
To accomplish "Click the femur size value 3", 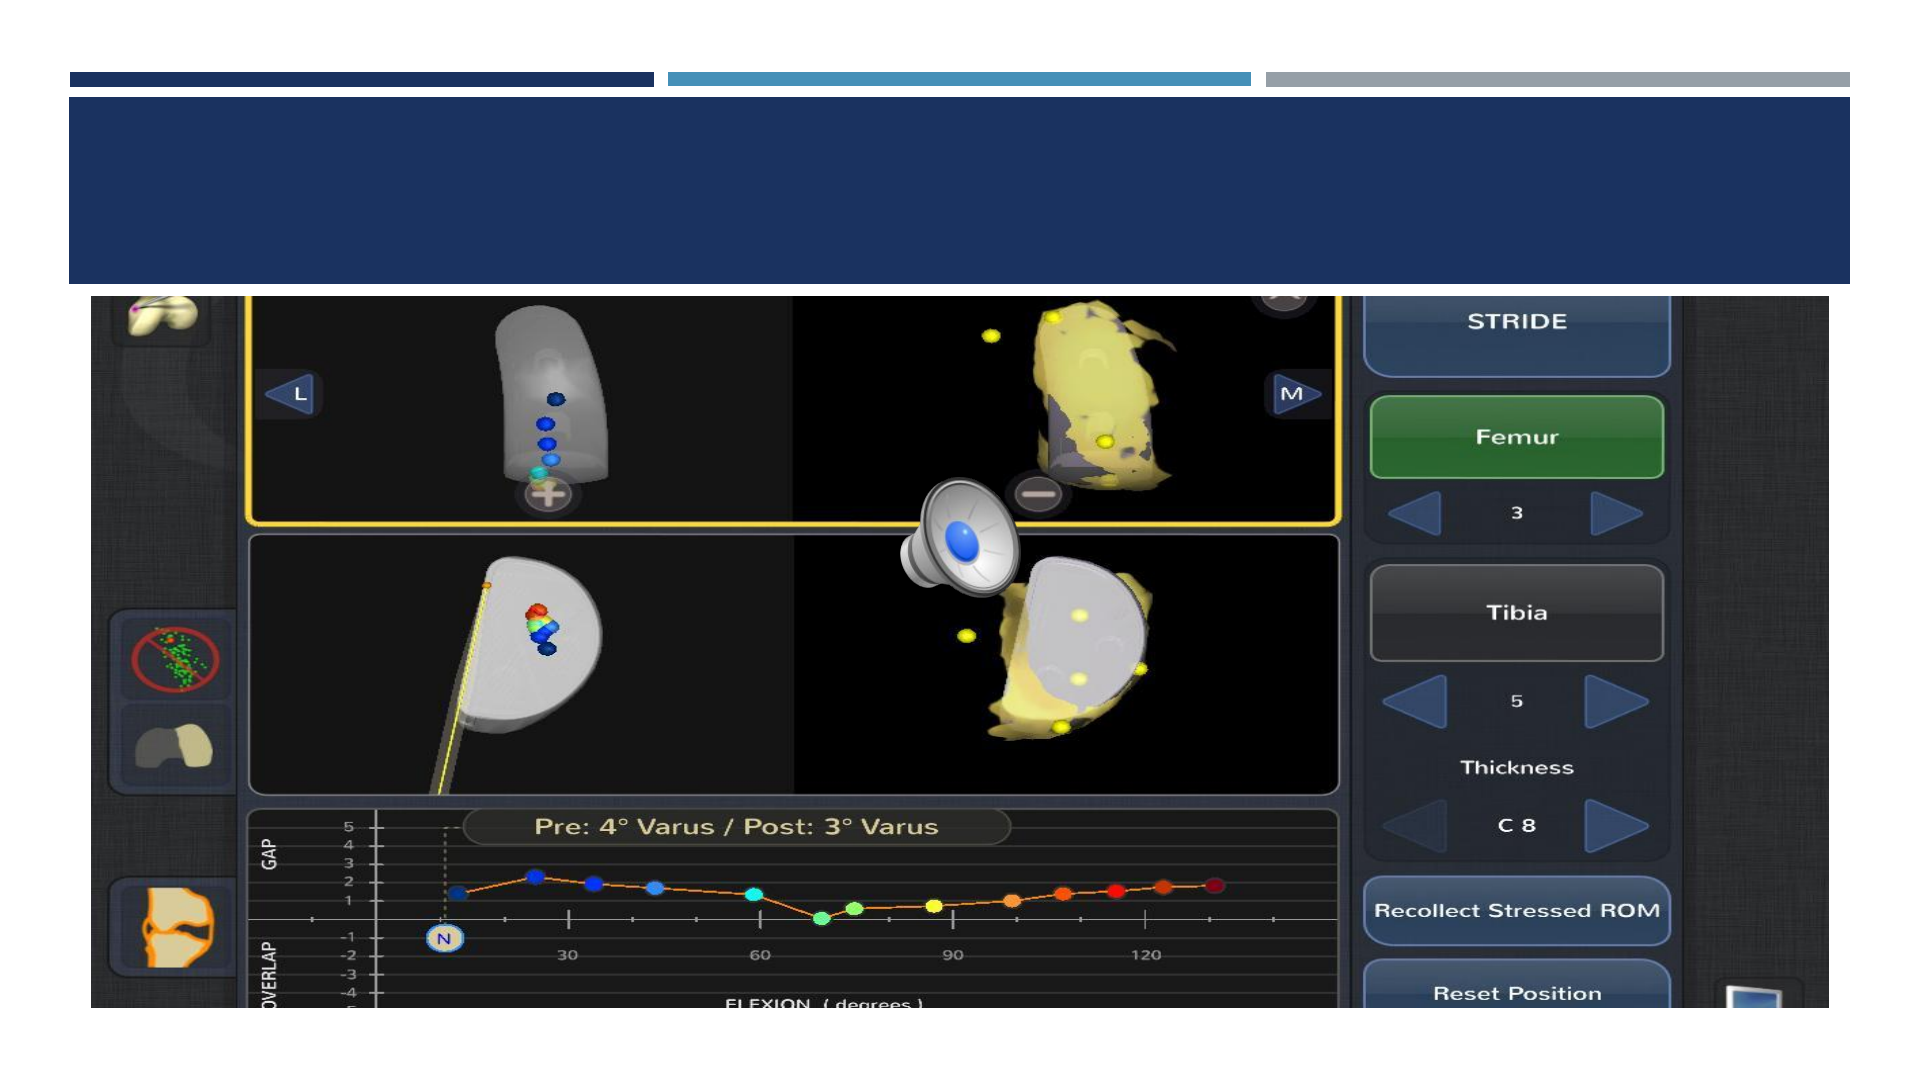I will (x=1516, y=513).
